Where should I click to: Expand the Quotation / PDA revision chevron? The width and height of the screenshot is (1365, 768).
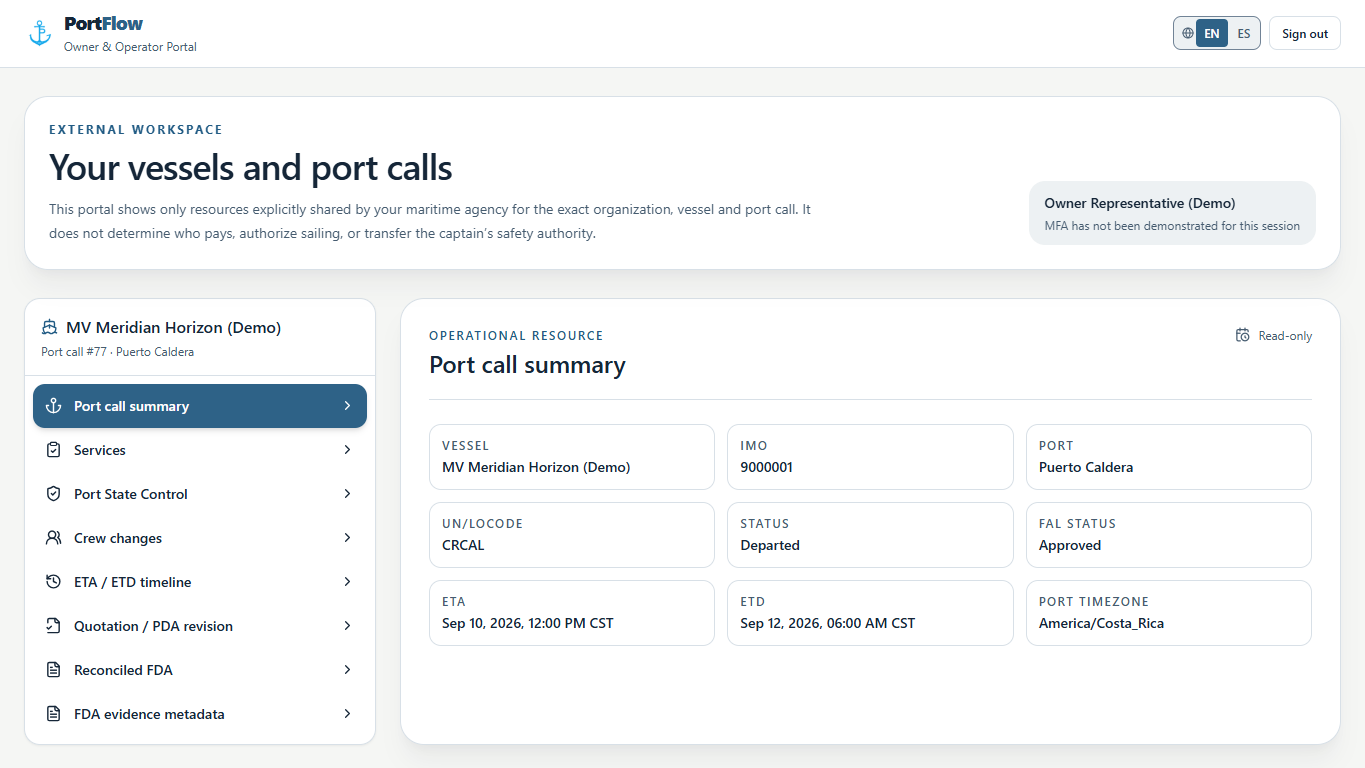coord(347,626)
